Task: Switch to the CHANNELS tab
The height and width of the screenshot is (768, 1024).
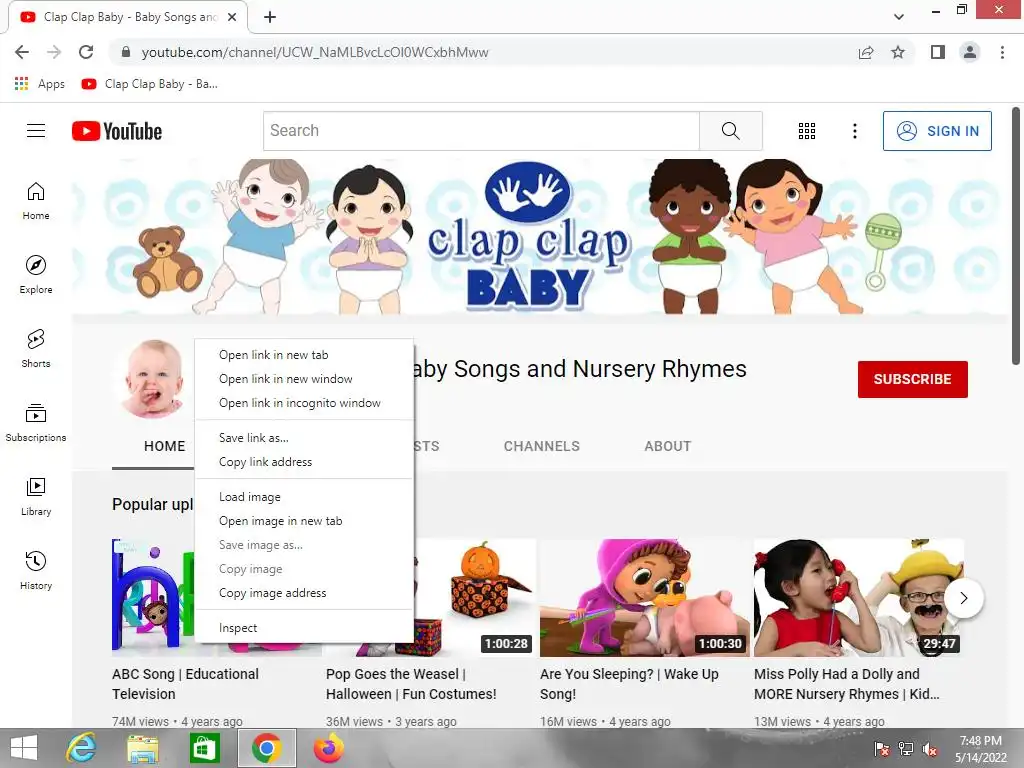Action: [x=541, y=446]
